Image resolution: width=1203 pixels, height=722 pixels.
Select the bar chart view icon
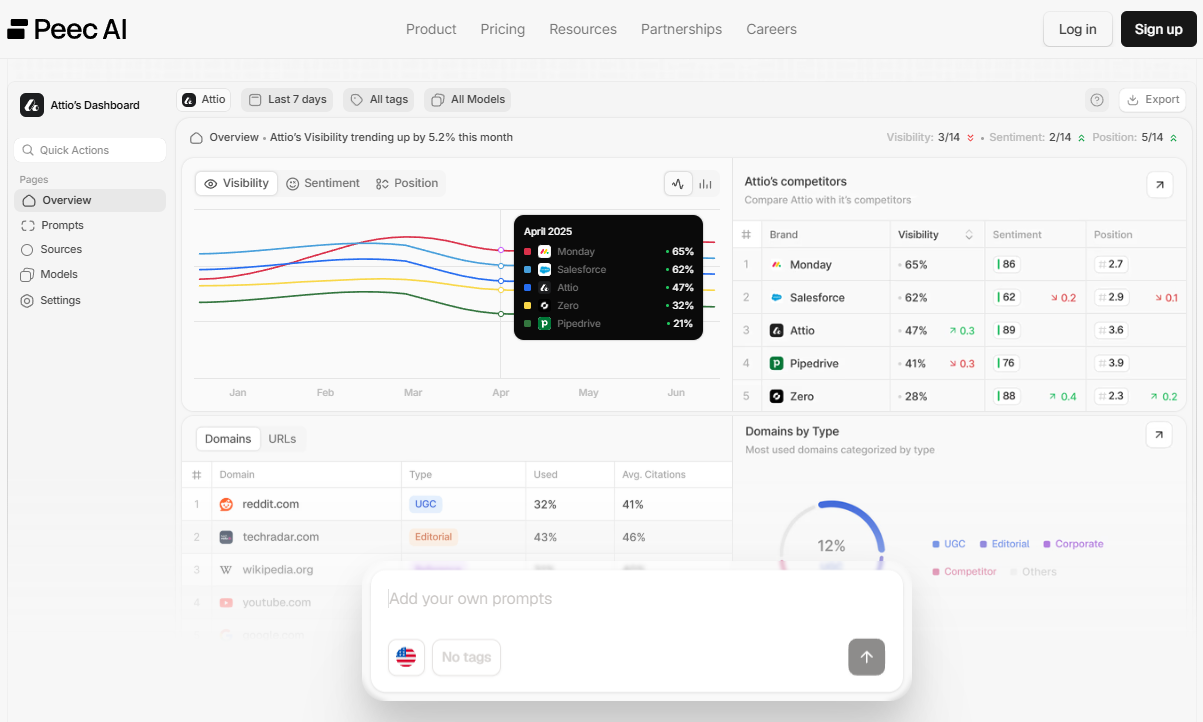click(706, 183)
